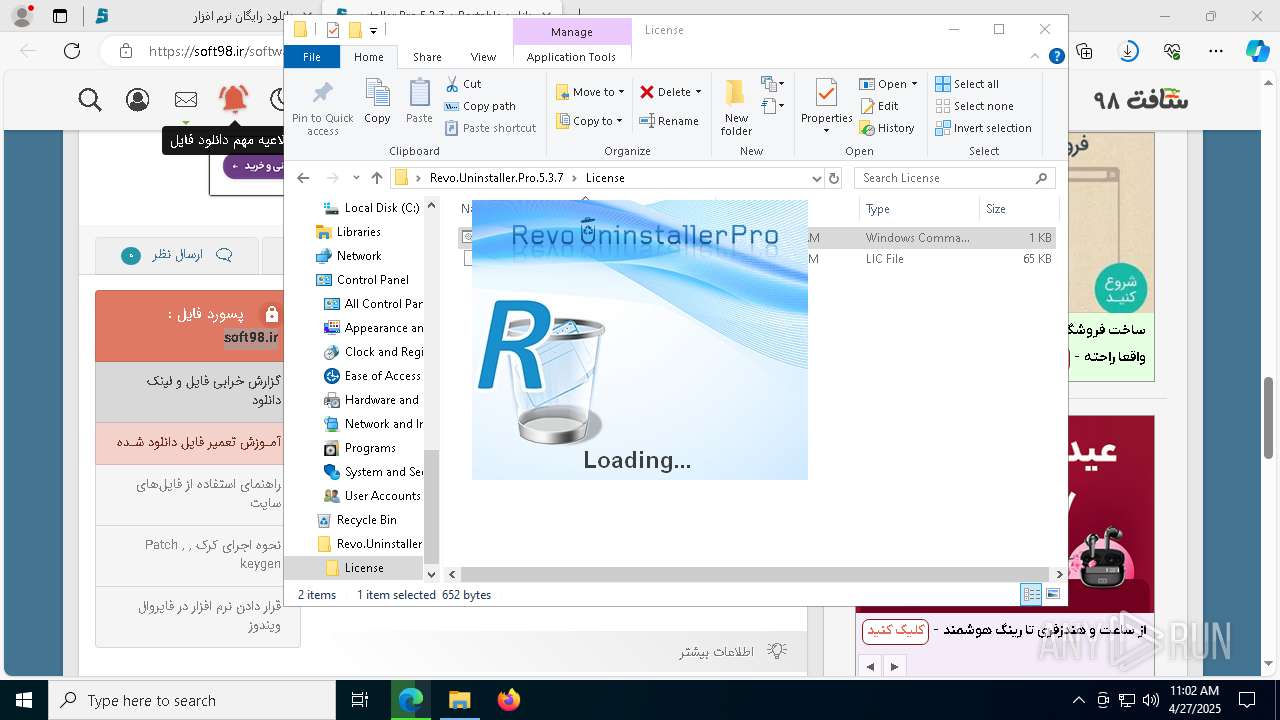This screenshot has height=720, width=1280.
Task: Click the red notification bell on Soft98
Action: [x=233, y=98]
